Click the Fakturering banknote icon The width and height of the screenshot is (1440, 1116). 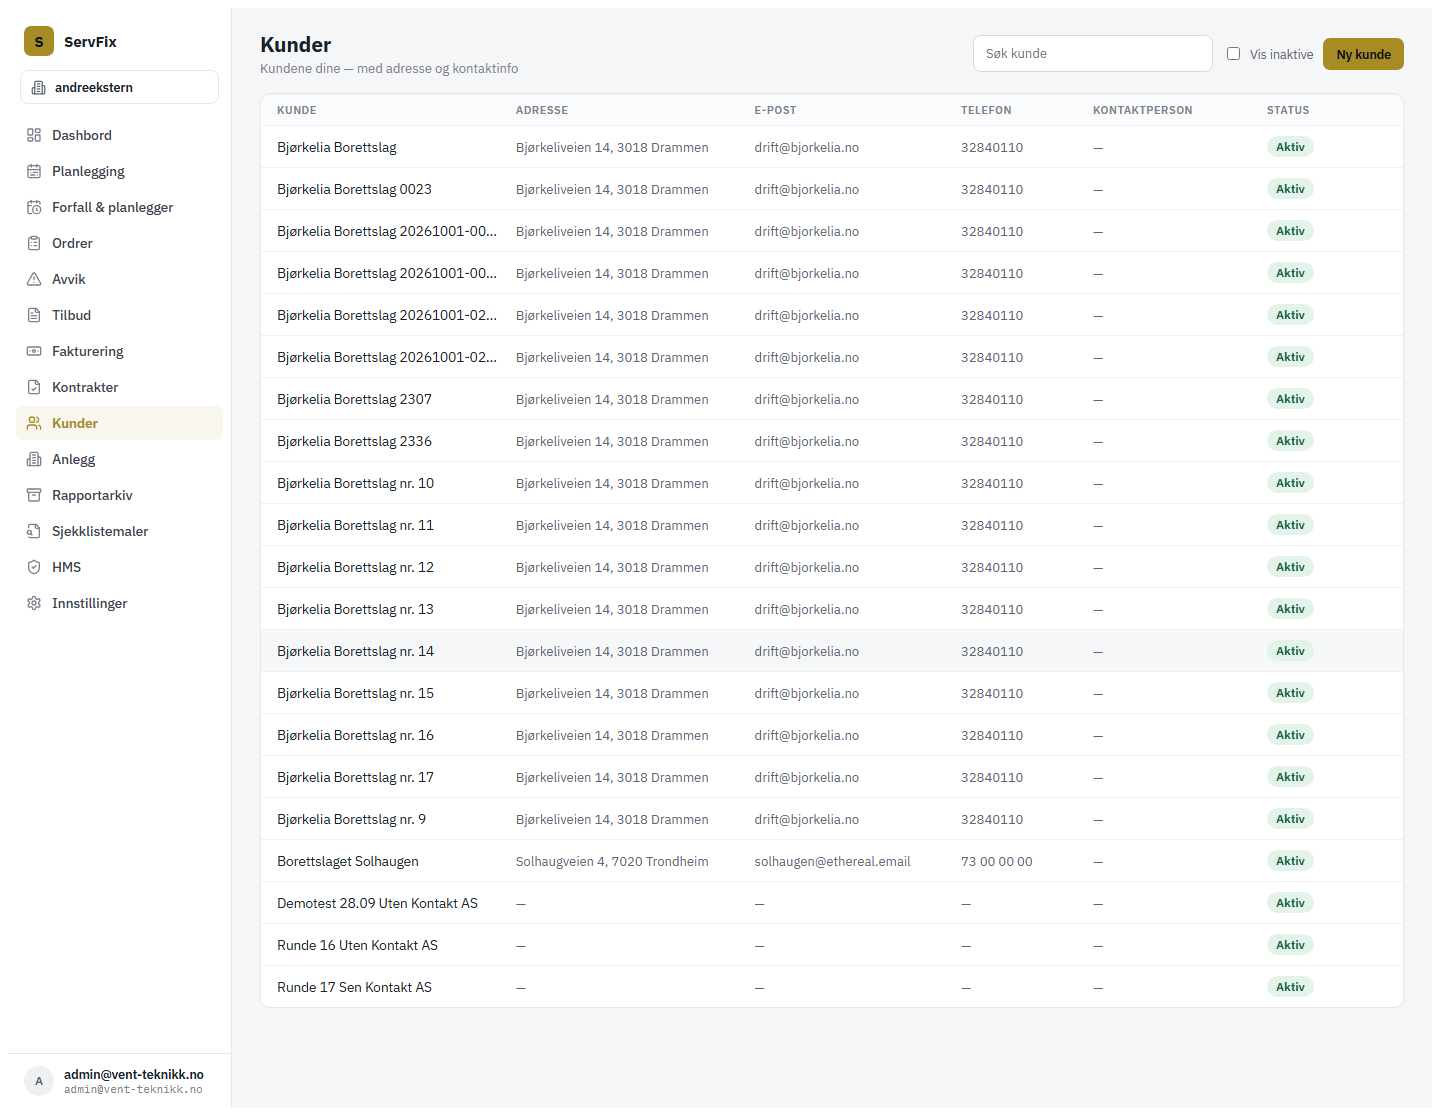point(34,351)
